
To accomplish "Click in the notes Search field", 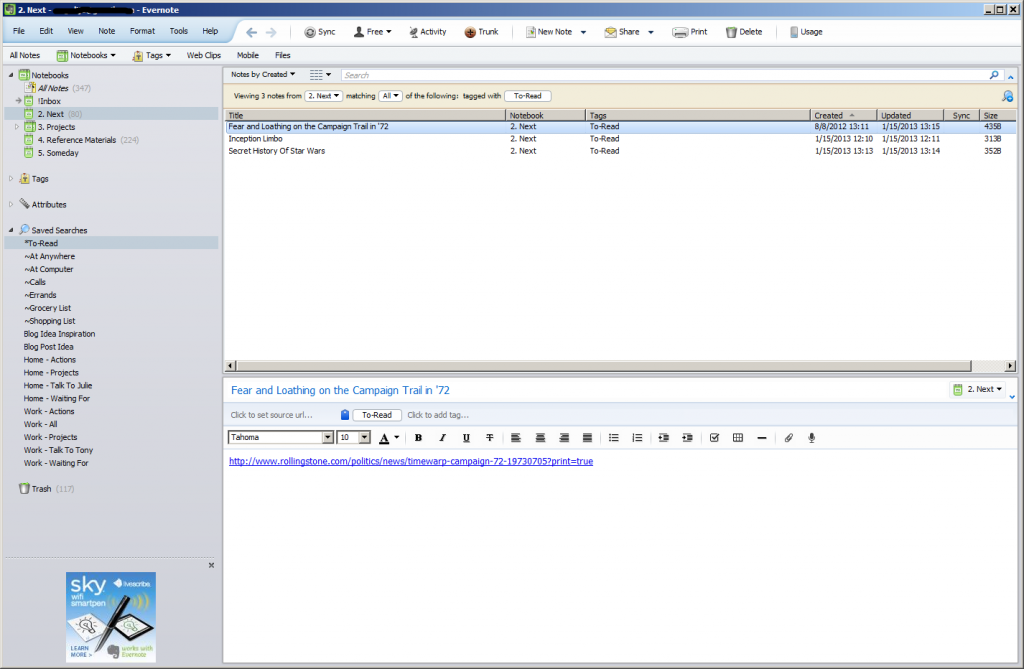I will tap(660, 75).
